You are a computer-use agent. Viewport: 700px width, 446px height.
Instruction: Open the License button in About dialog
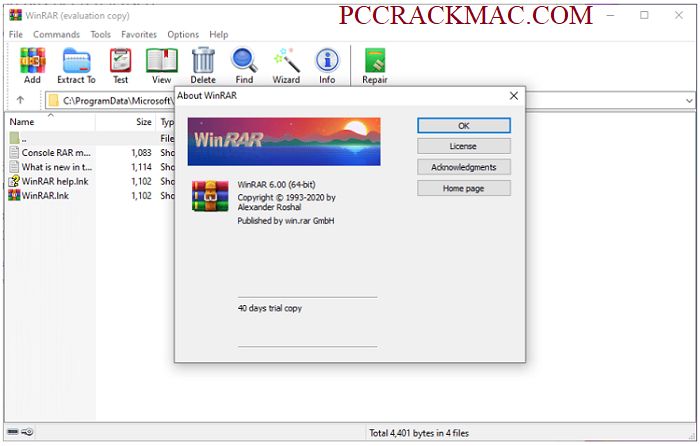(x=464, y=146)
